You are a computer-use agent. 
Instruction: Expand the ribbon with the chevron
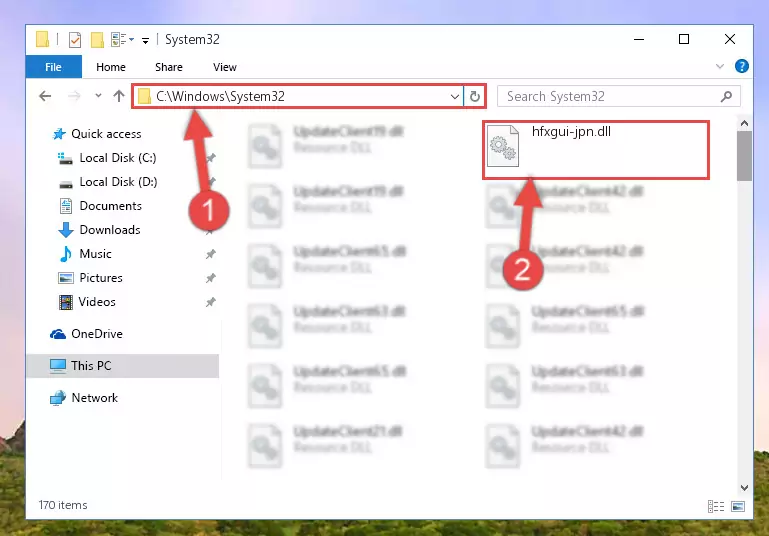(719, 66)
